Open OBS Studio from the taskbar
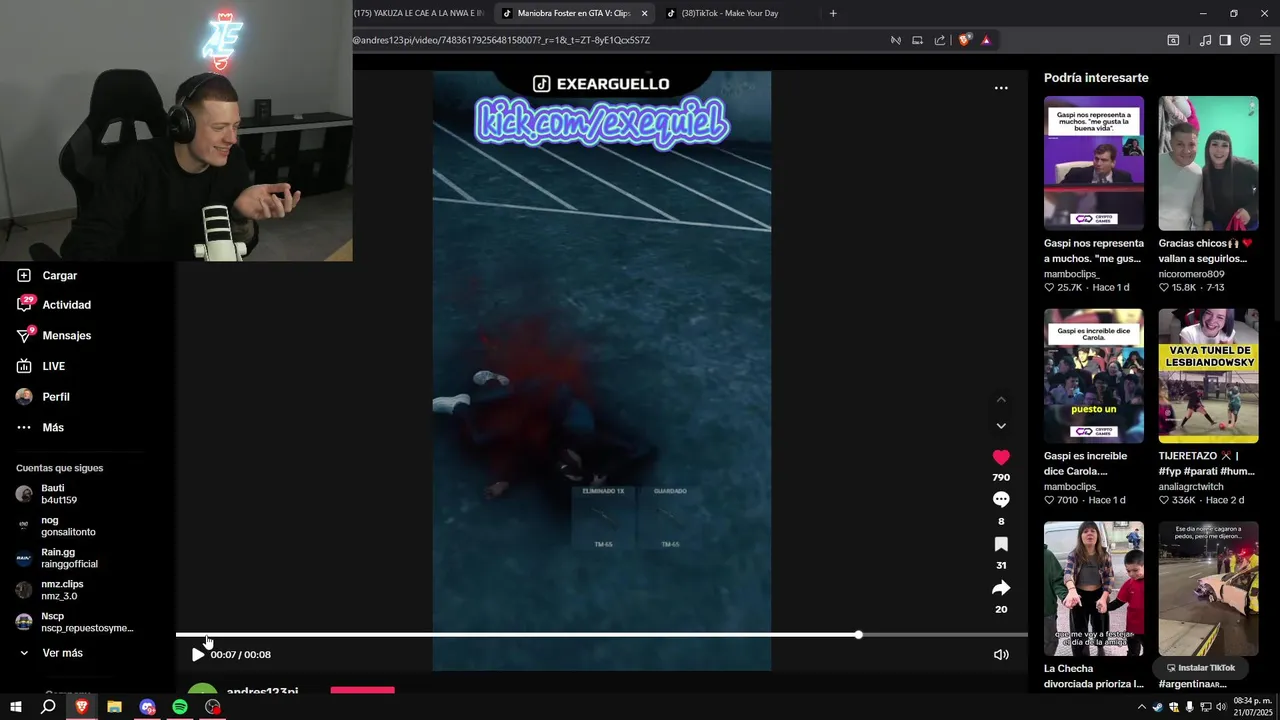 click(x=213, y=707)
